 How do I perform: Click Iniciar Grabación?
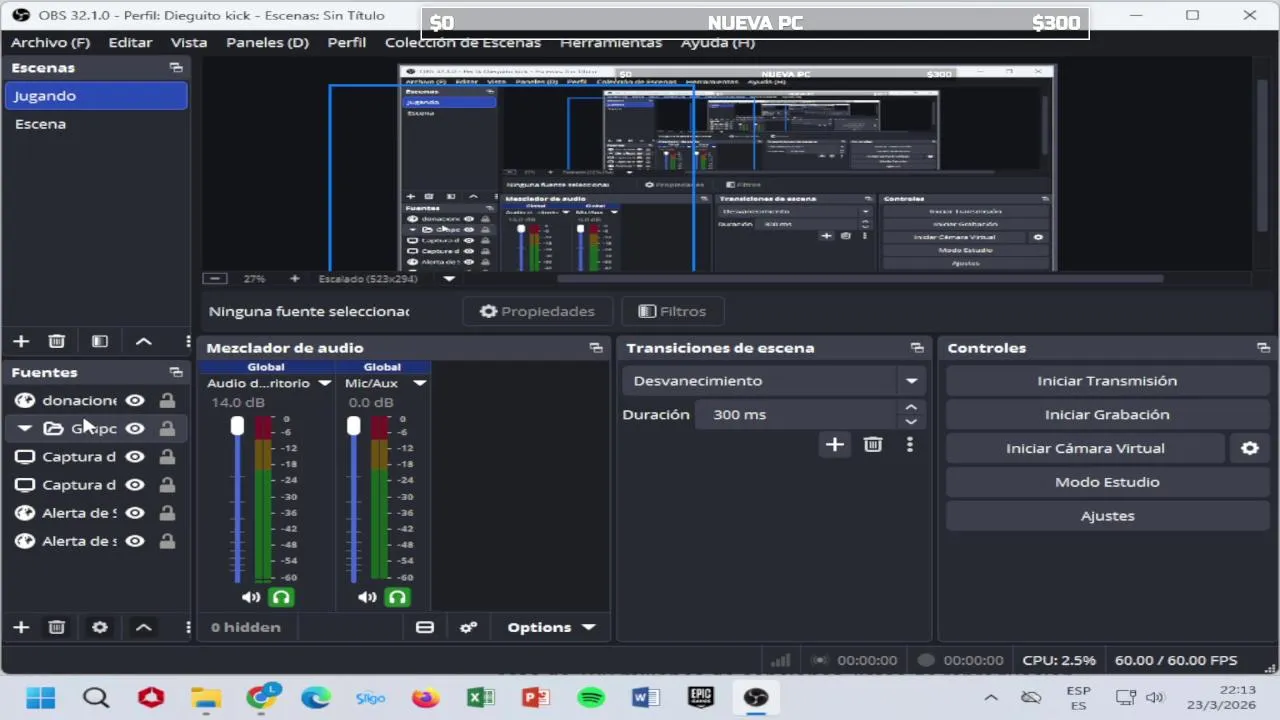1107,414
